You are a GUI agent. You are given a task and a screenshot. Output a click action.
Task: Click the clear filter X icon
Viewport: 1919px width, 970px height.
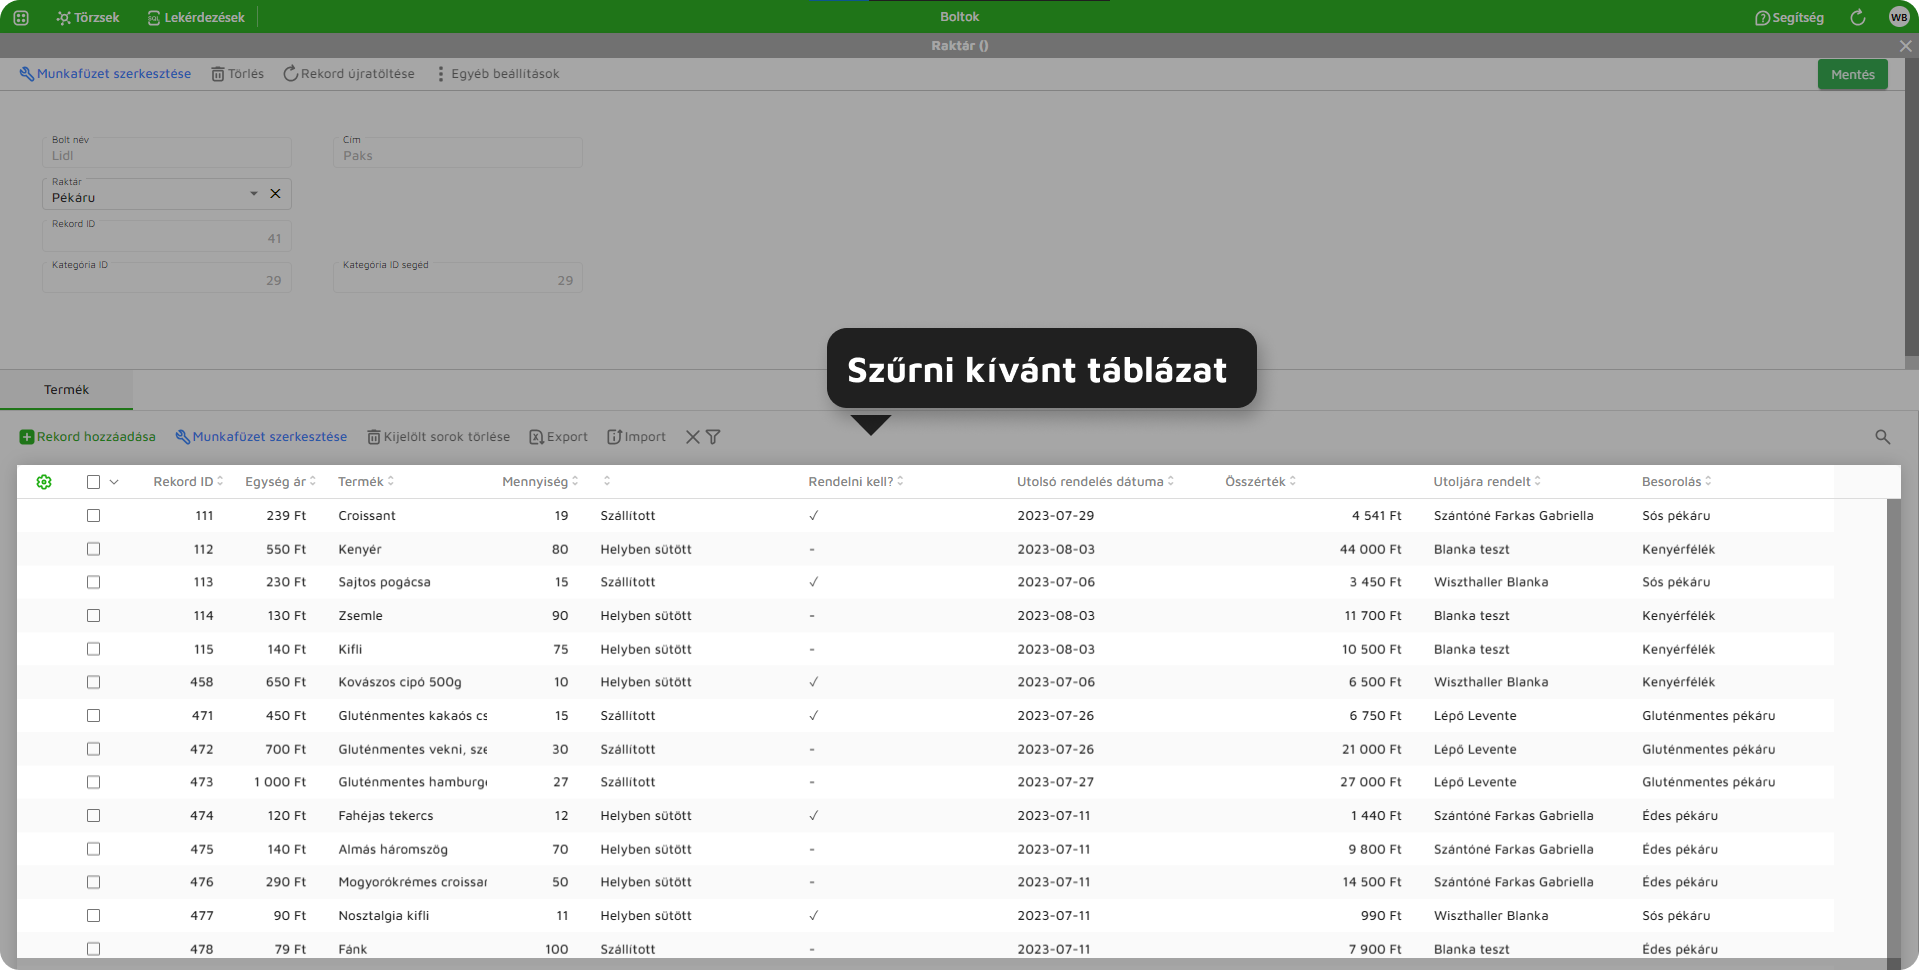(692, 437)
